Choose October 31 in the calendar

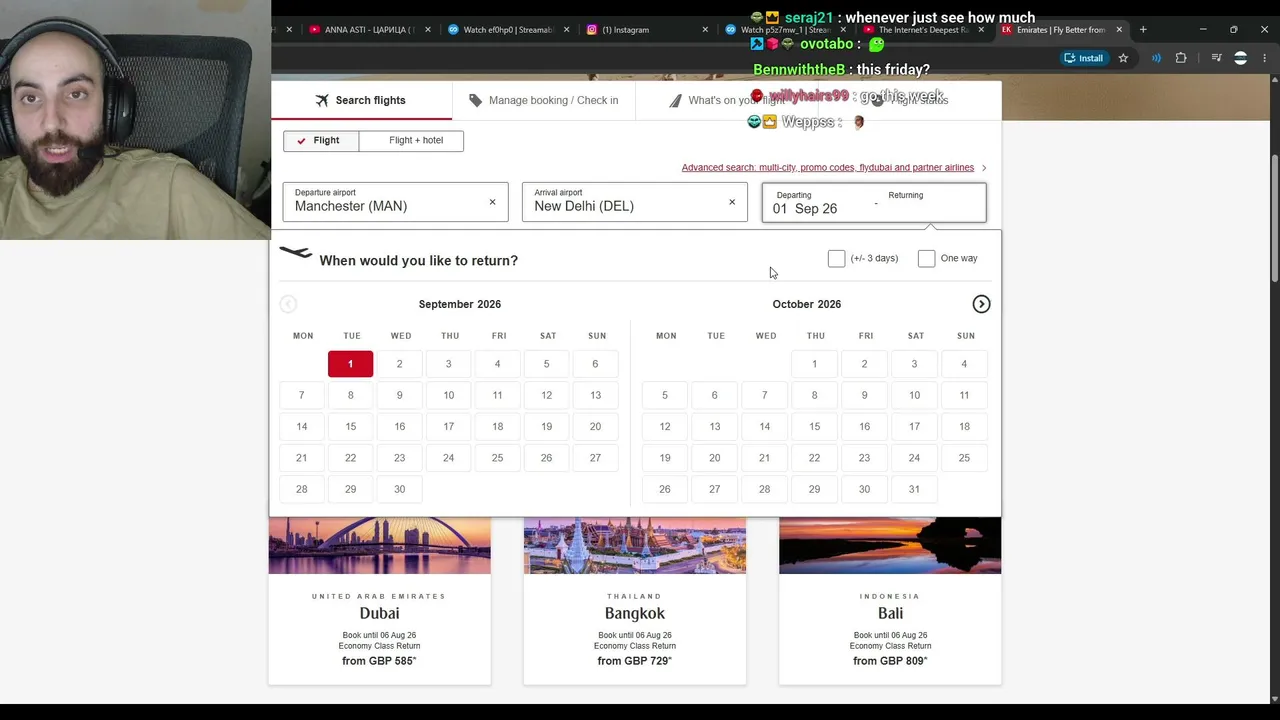click(x=914, y=489)
